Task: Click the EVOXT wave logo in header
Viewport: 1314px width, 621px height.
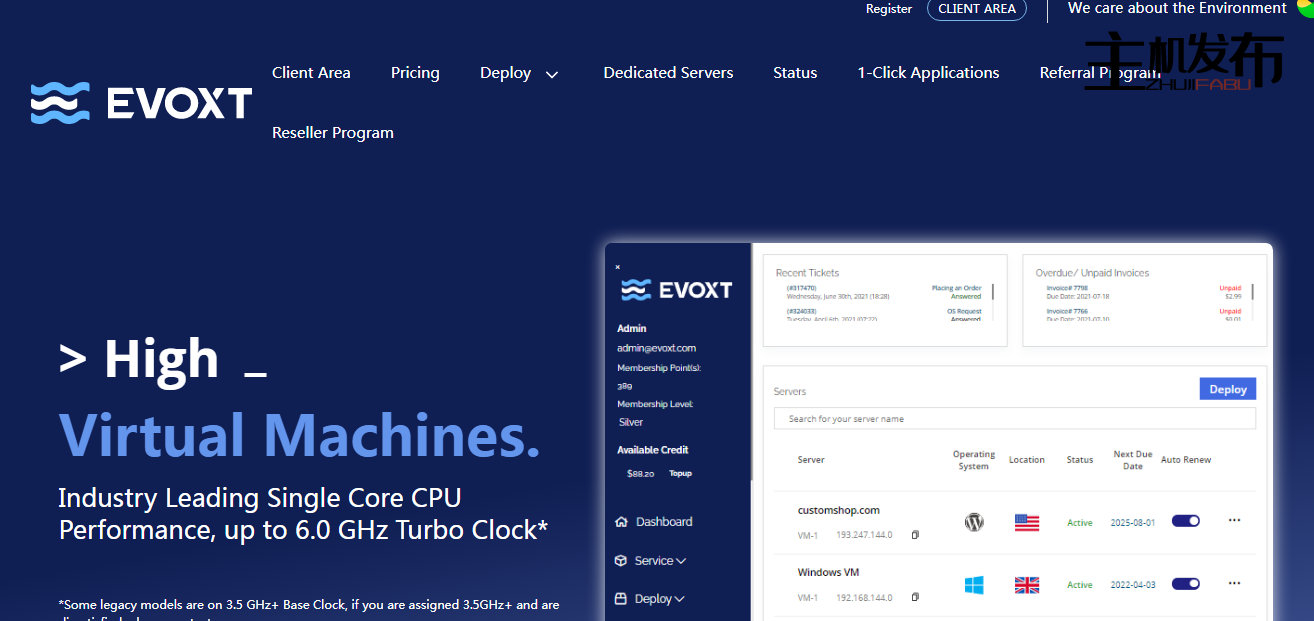Action: click(x=60, y=103)
